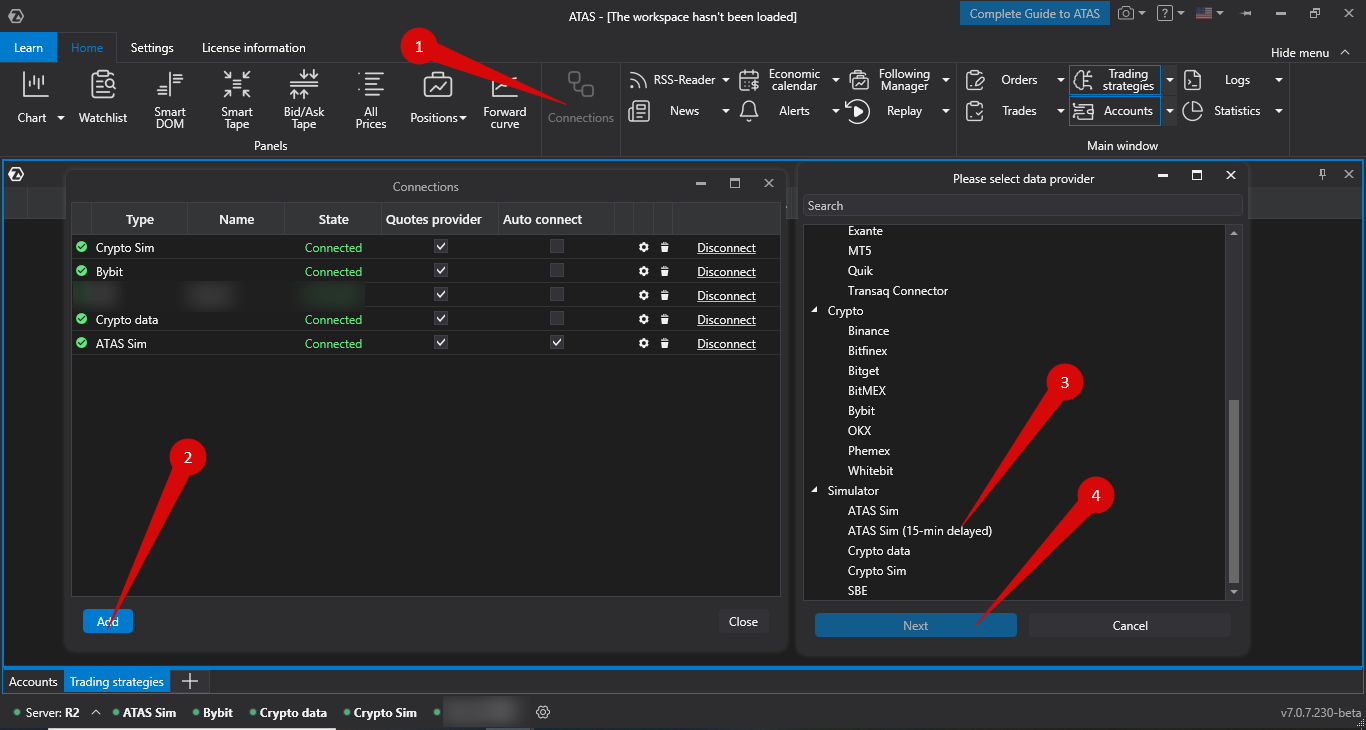1366x730 pixels.
Task: Select the Trading strategies bottom tab
Action: pos(117,682)
